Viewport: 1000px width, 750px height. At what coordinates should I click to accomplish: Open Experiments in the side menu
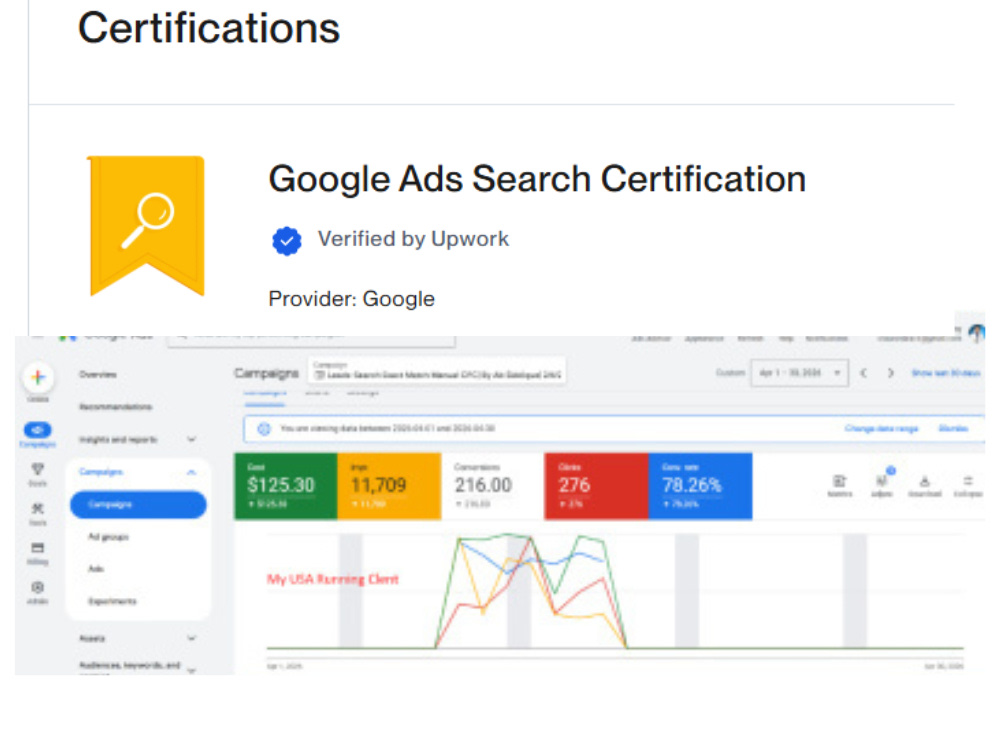click(x=112, y=601)
